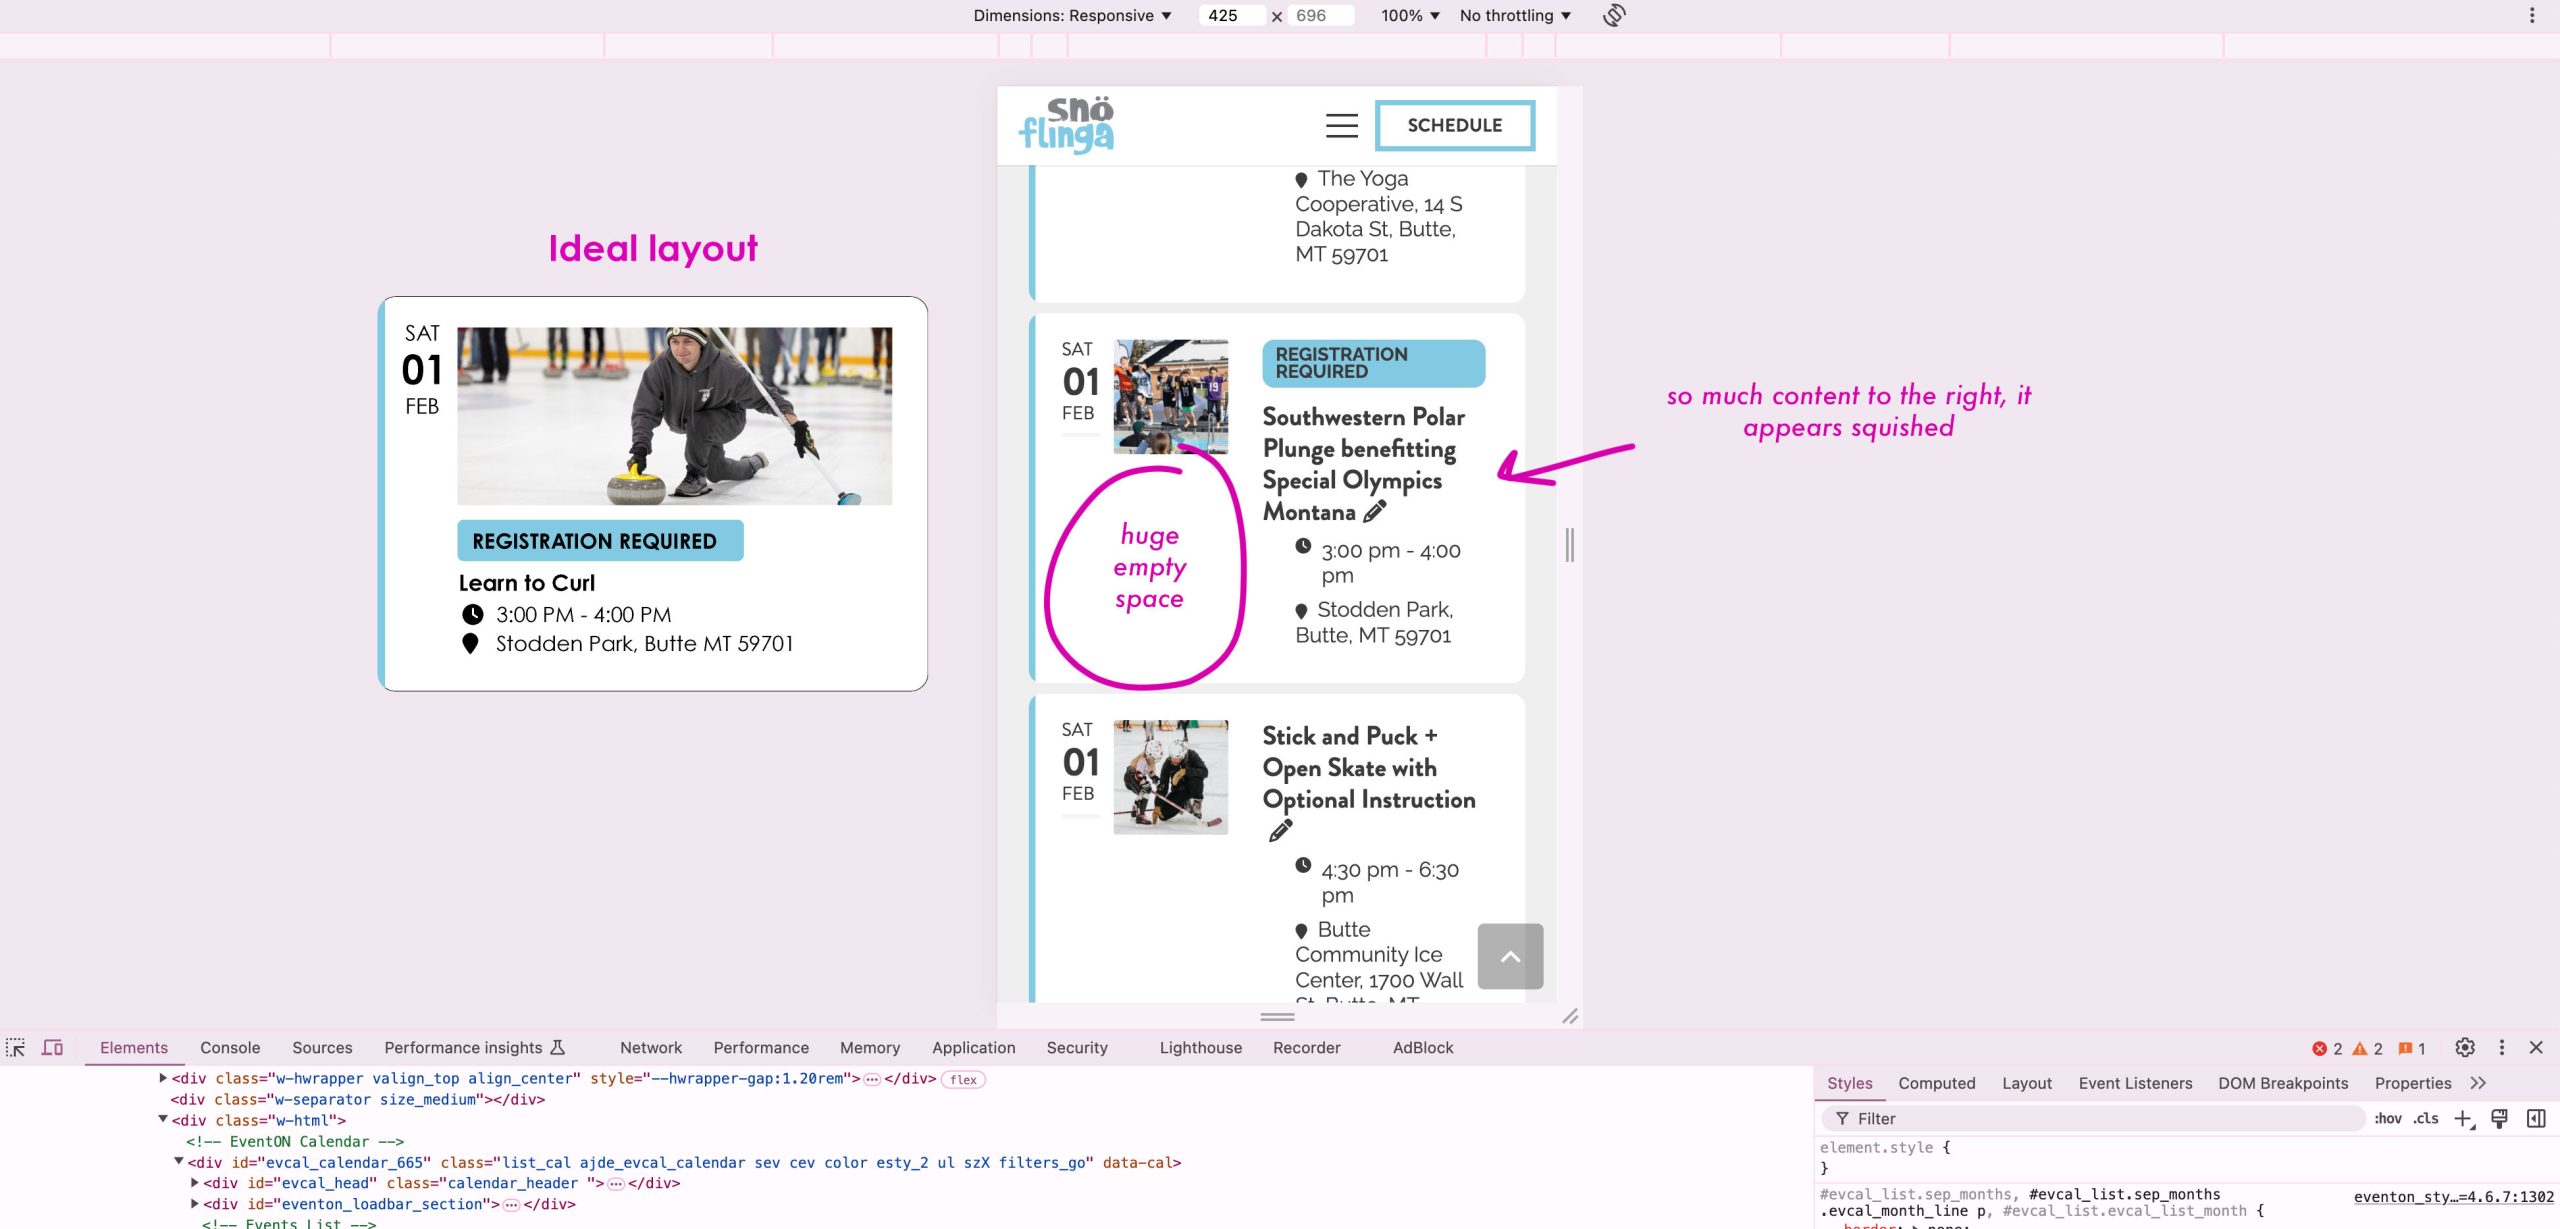Click the viewport corner resize handle

tap(1570, 1016)
